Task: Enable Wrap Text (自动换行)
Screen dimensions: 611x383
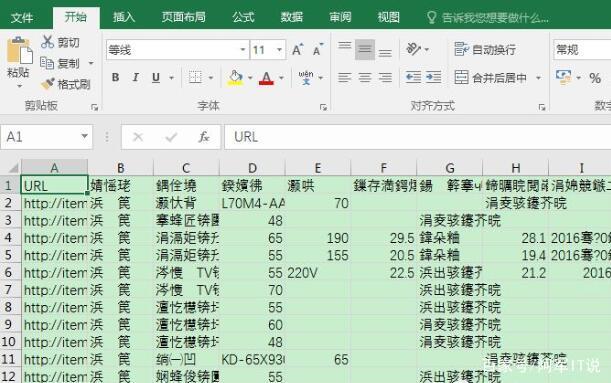Action: (x=485, y=49)
